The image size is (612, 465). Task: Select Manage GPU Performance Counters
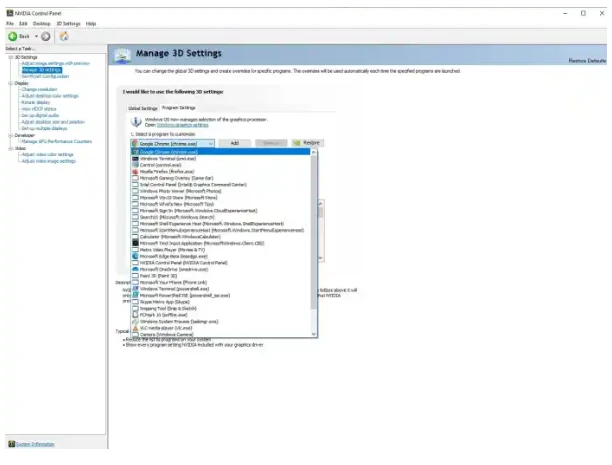click(57, 141)
